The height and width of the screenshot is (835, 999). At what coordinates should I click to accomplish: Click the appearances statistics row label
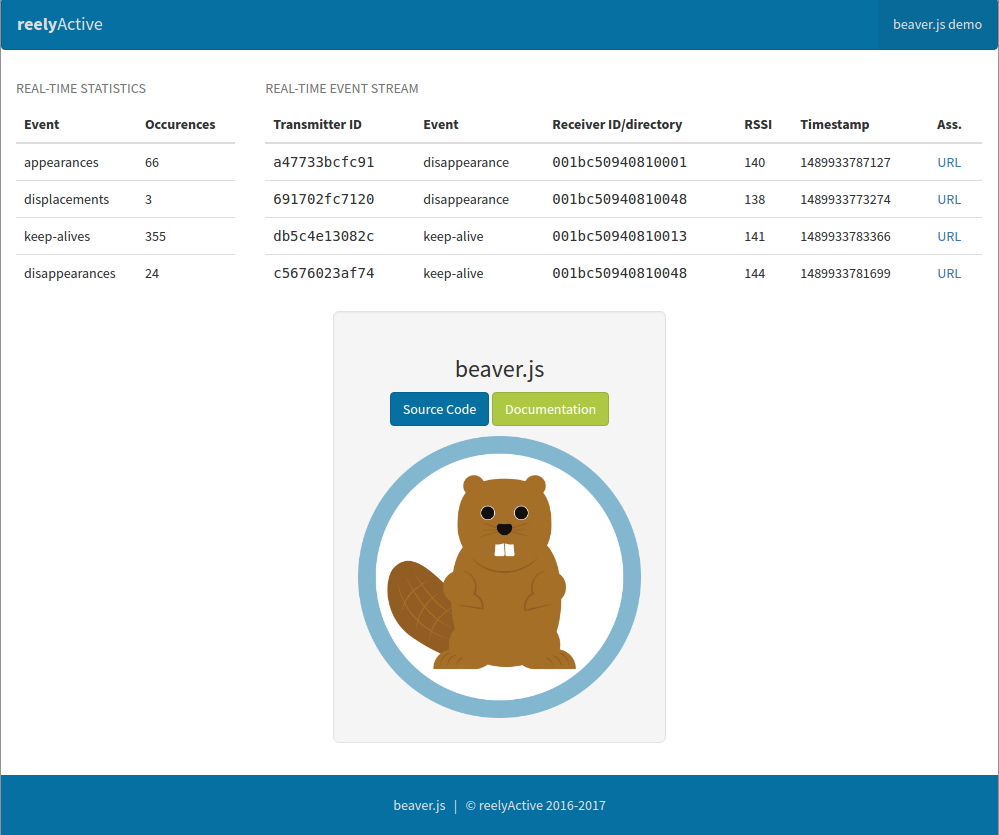pyautogui.click(x=61, y=162)
